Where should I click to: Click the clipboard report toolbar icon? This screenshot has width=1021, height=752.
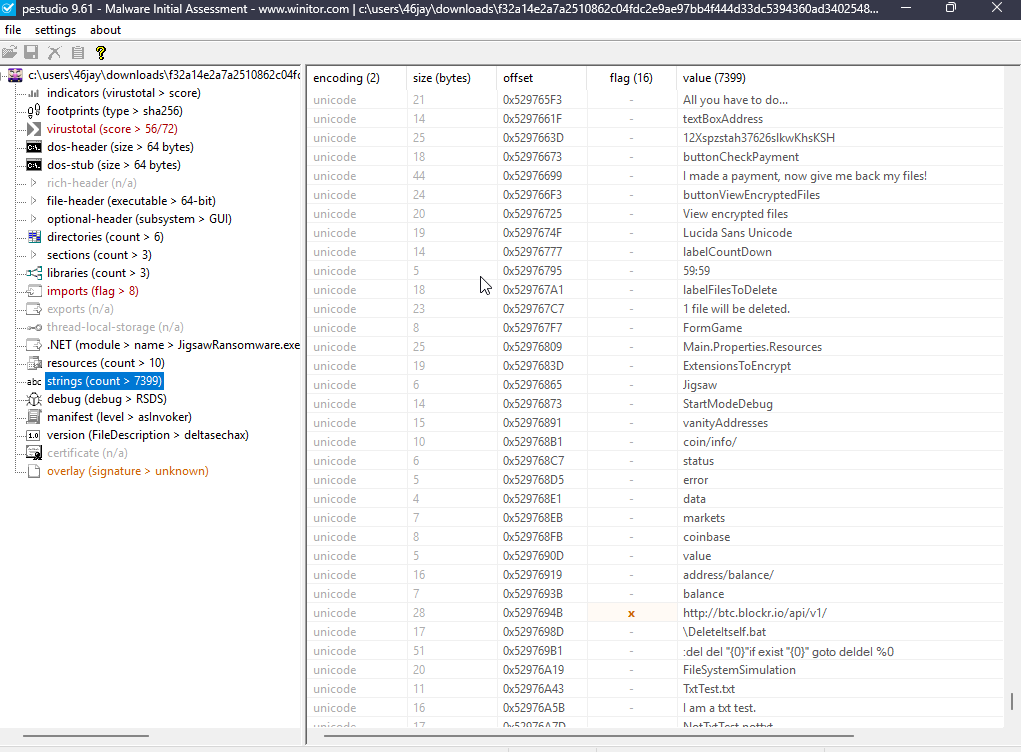[78, 53]
